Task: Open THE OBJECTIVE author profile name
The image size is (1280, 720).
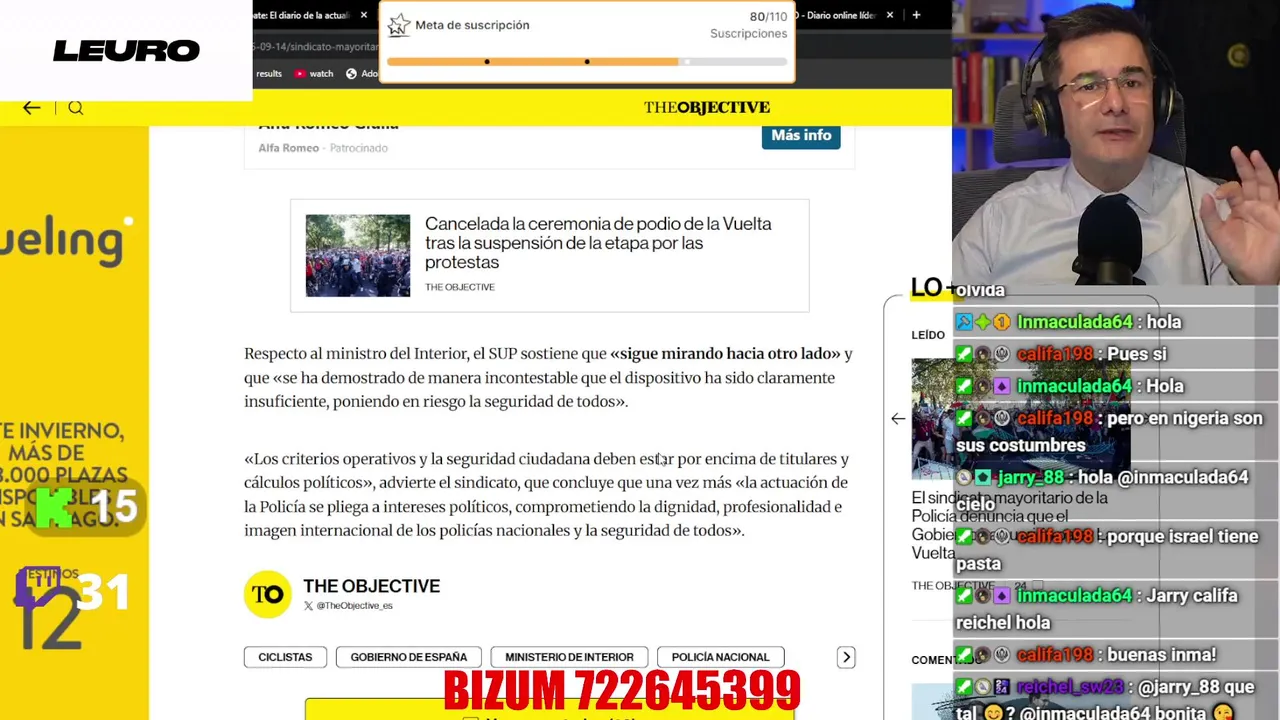Action: click(x=371, y=586)
